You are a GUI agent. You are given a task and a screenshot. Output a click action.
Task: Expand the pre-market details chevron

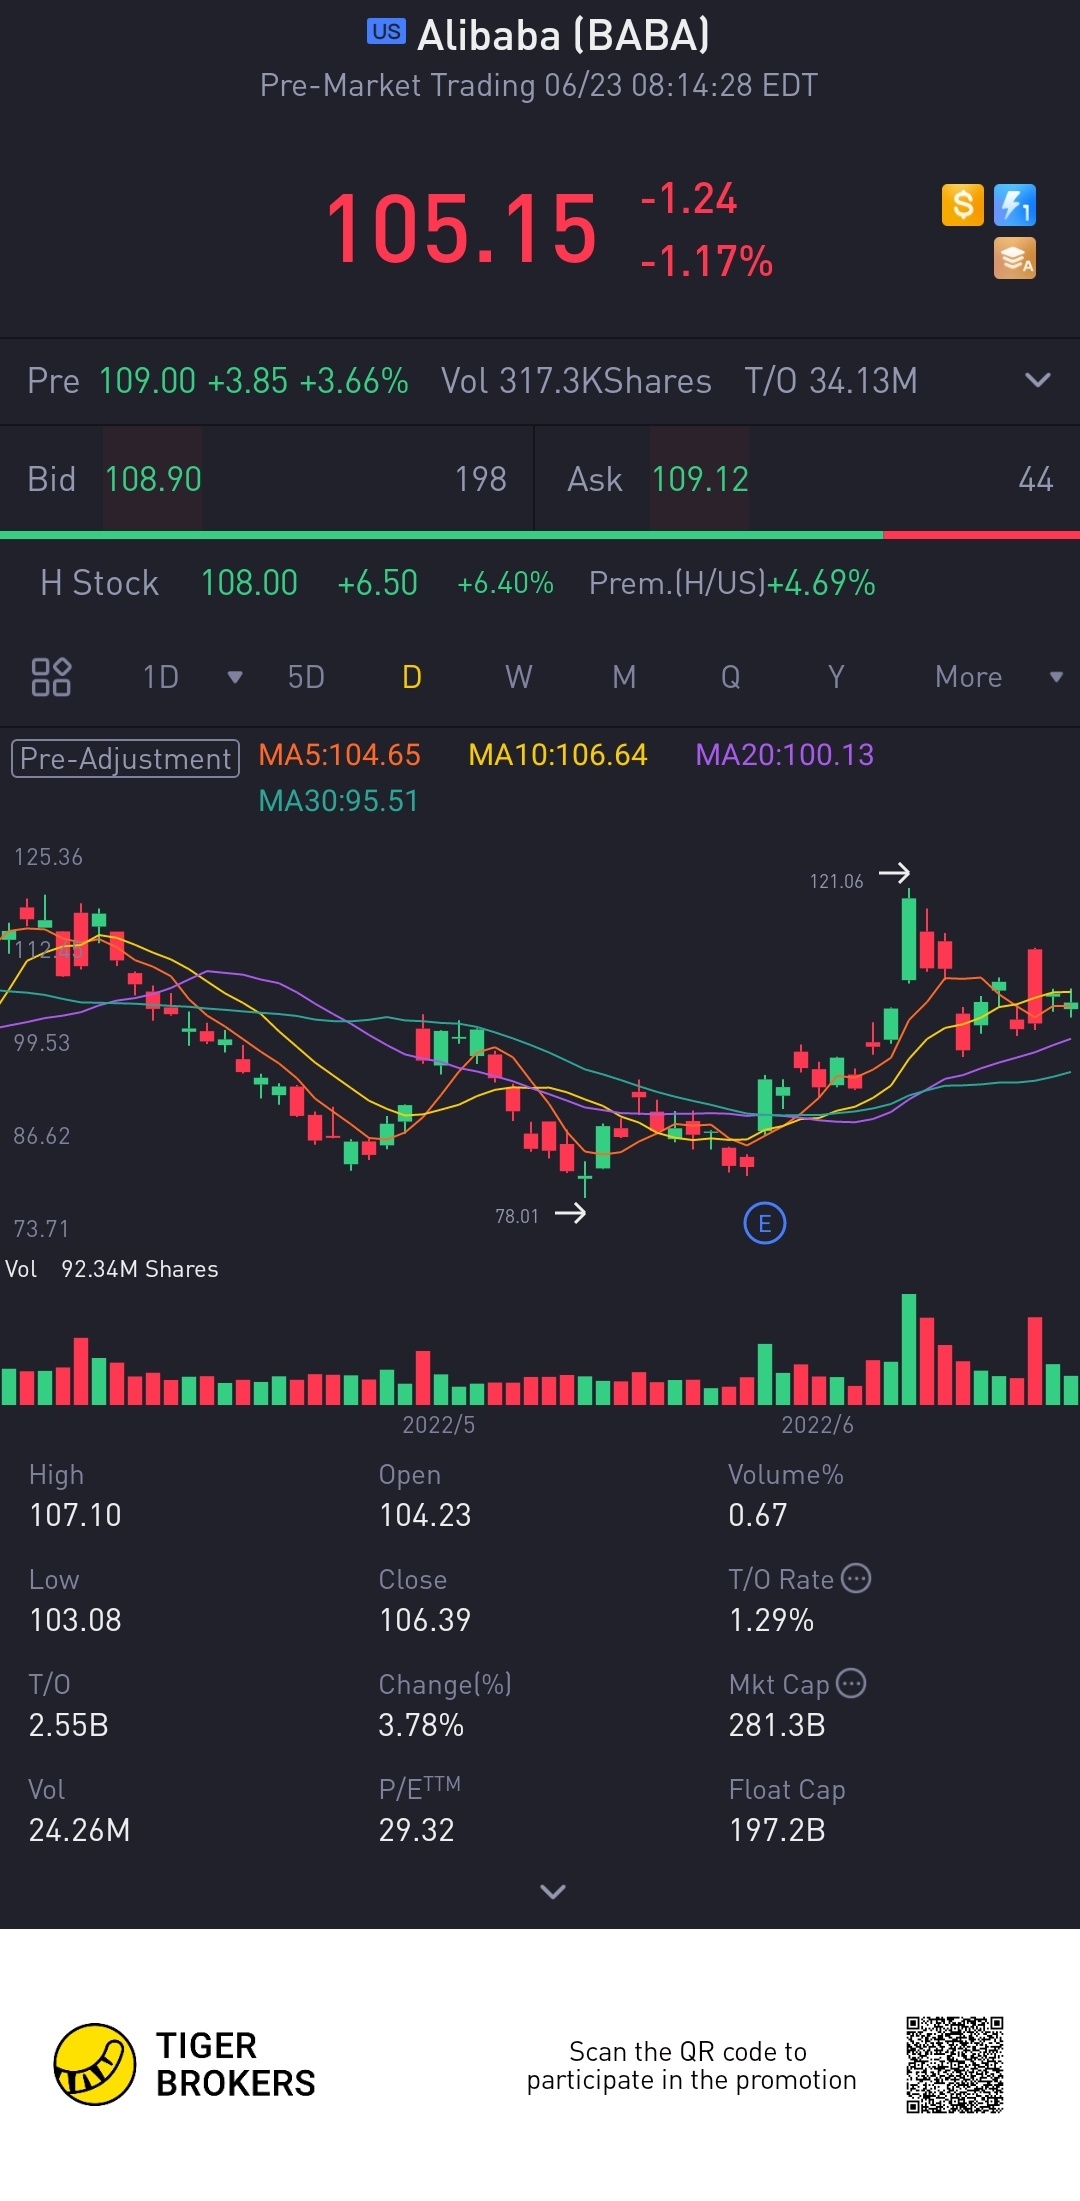[x=1038, y=380]
